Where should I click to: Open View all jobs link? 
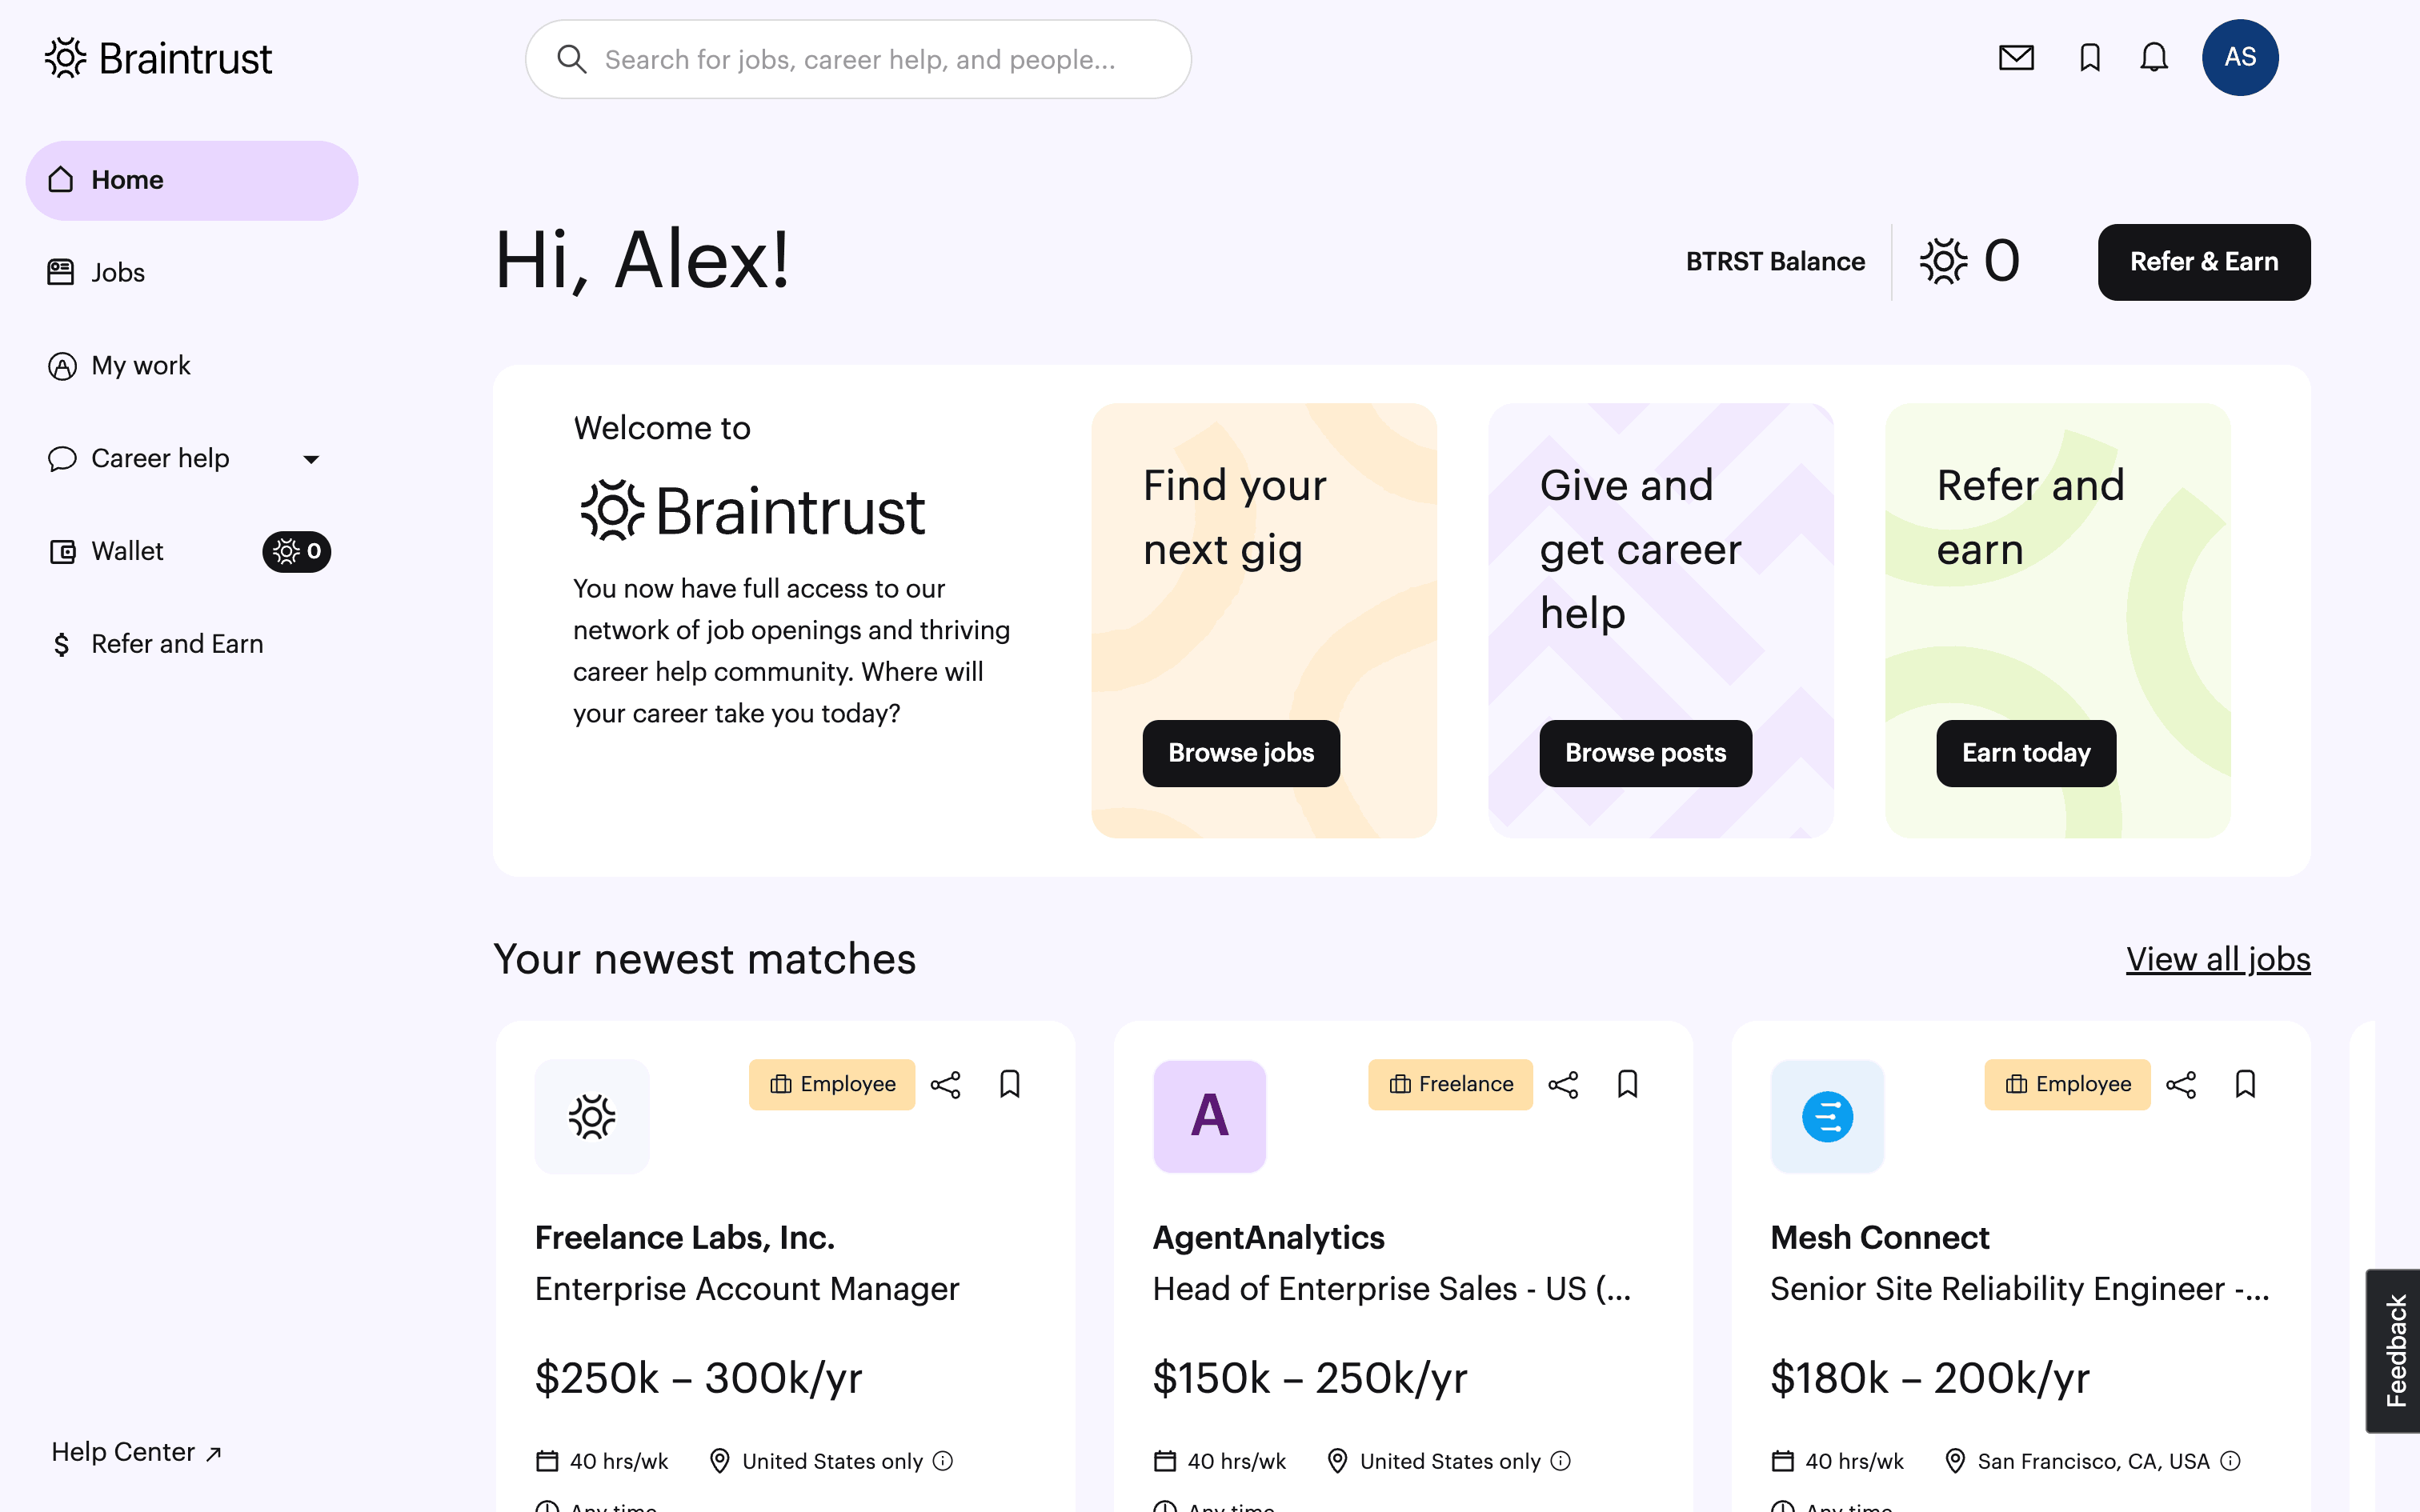[2217, 959]
